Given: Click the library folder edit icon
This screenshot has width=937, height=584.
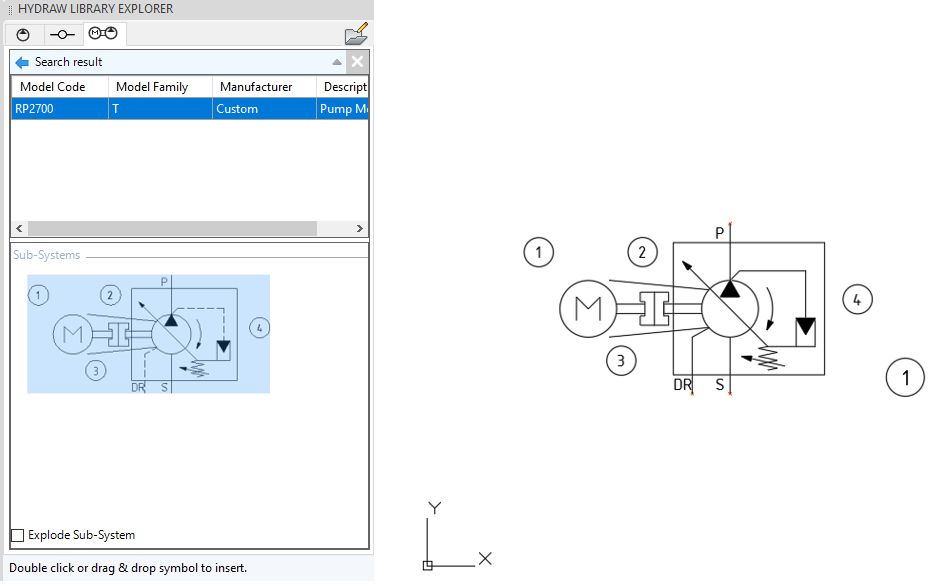Looking at the screenshot, I should [x=356, y=36].
